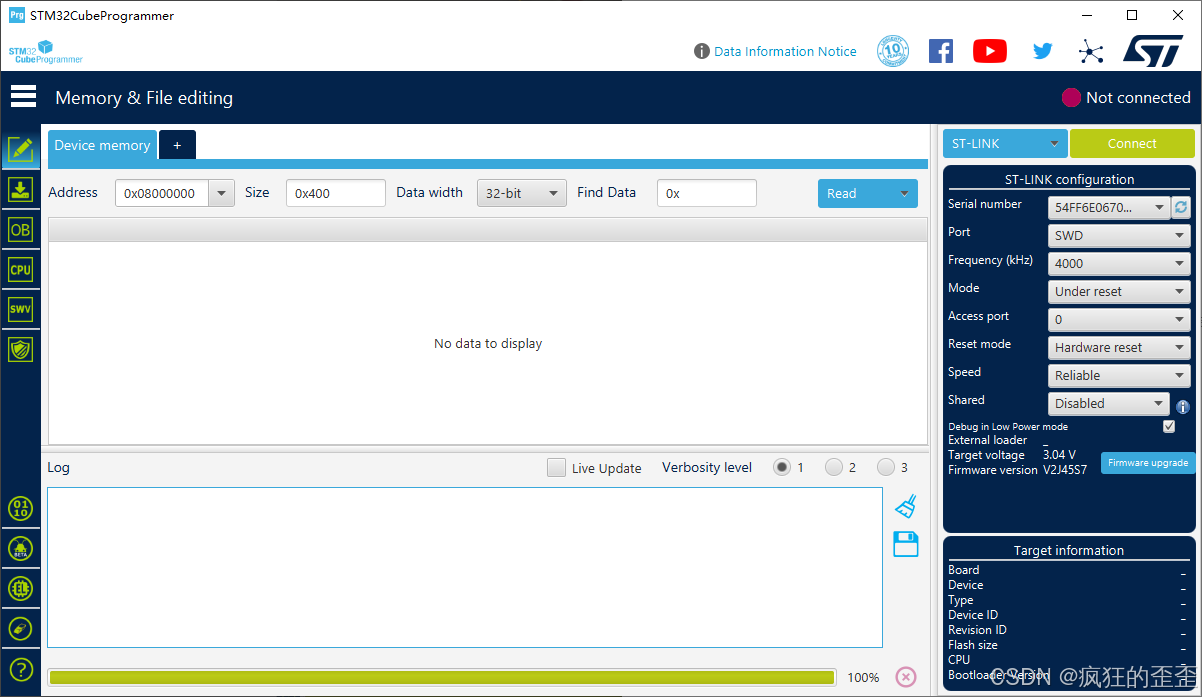Viewport: 1202px width, 697px height.
Task: Open the Access port dropdown
Action: tap(1119, 319)
